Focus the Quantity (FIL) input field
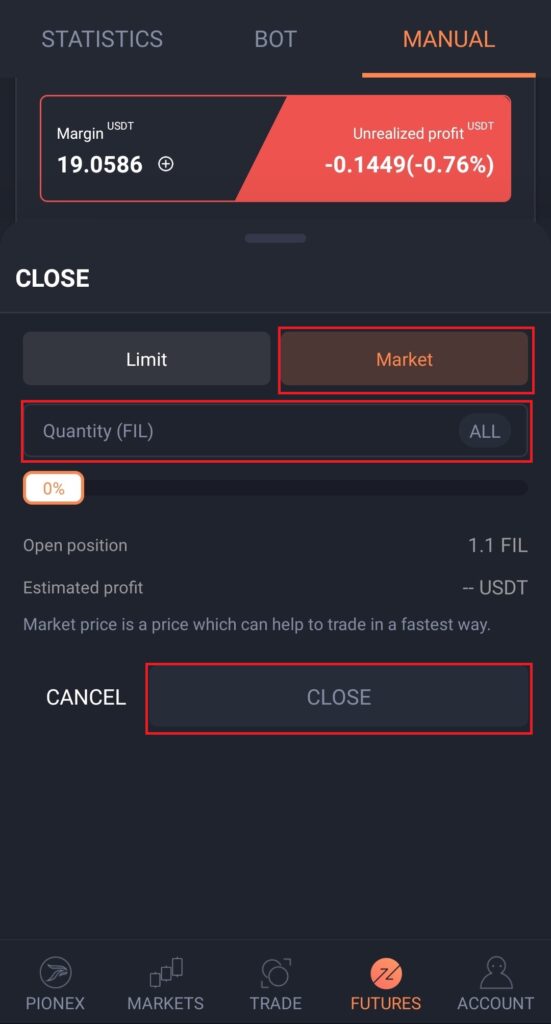551x1024 pixels. pyautogui.click(x=275, y=431)
